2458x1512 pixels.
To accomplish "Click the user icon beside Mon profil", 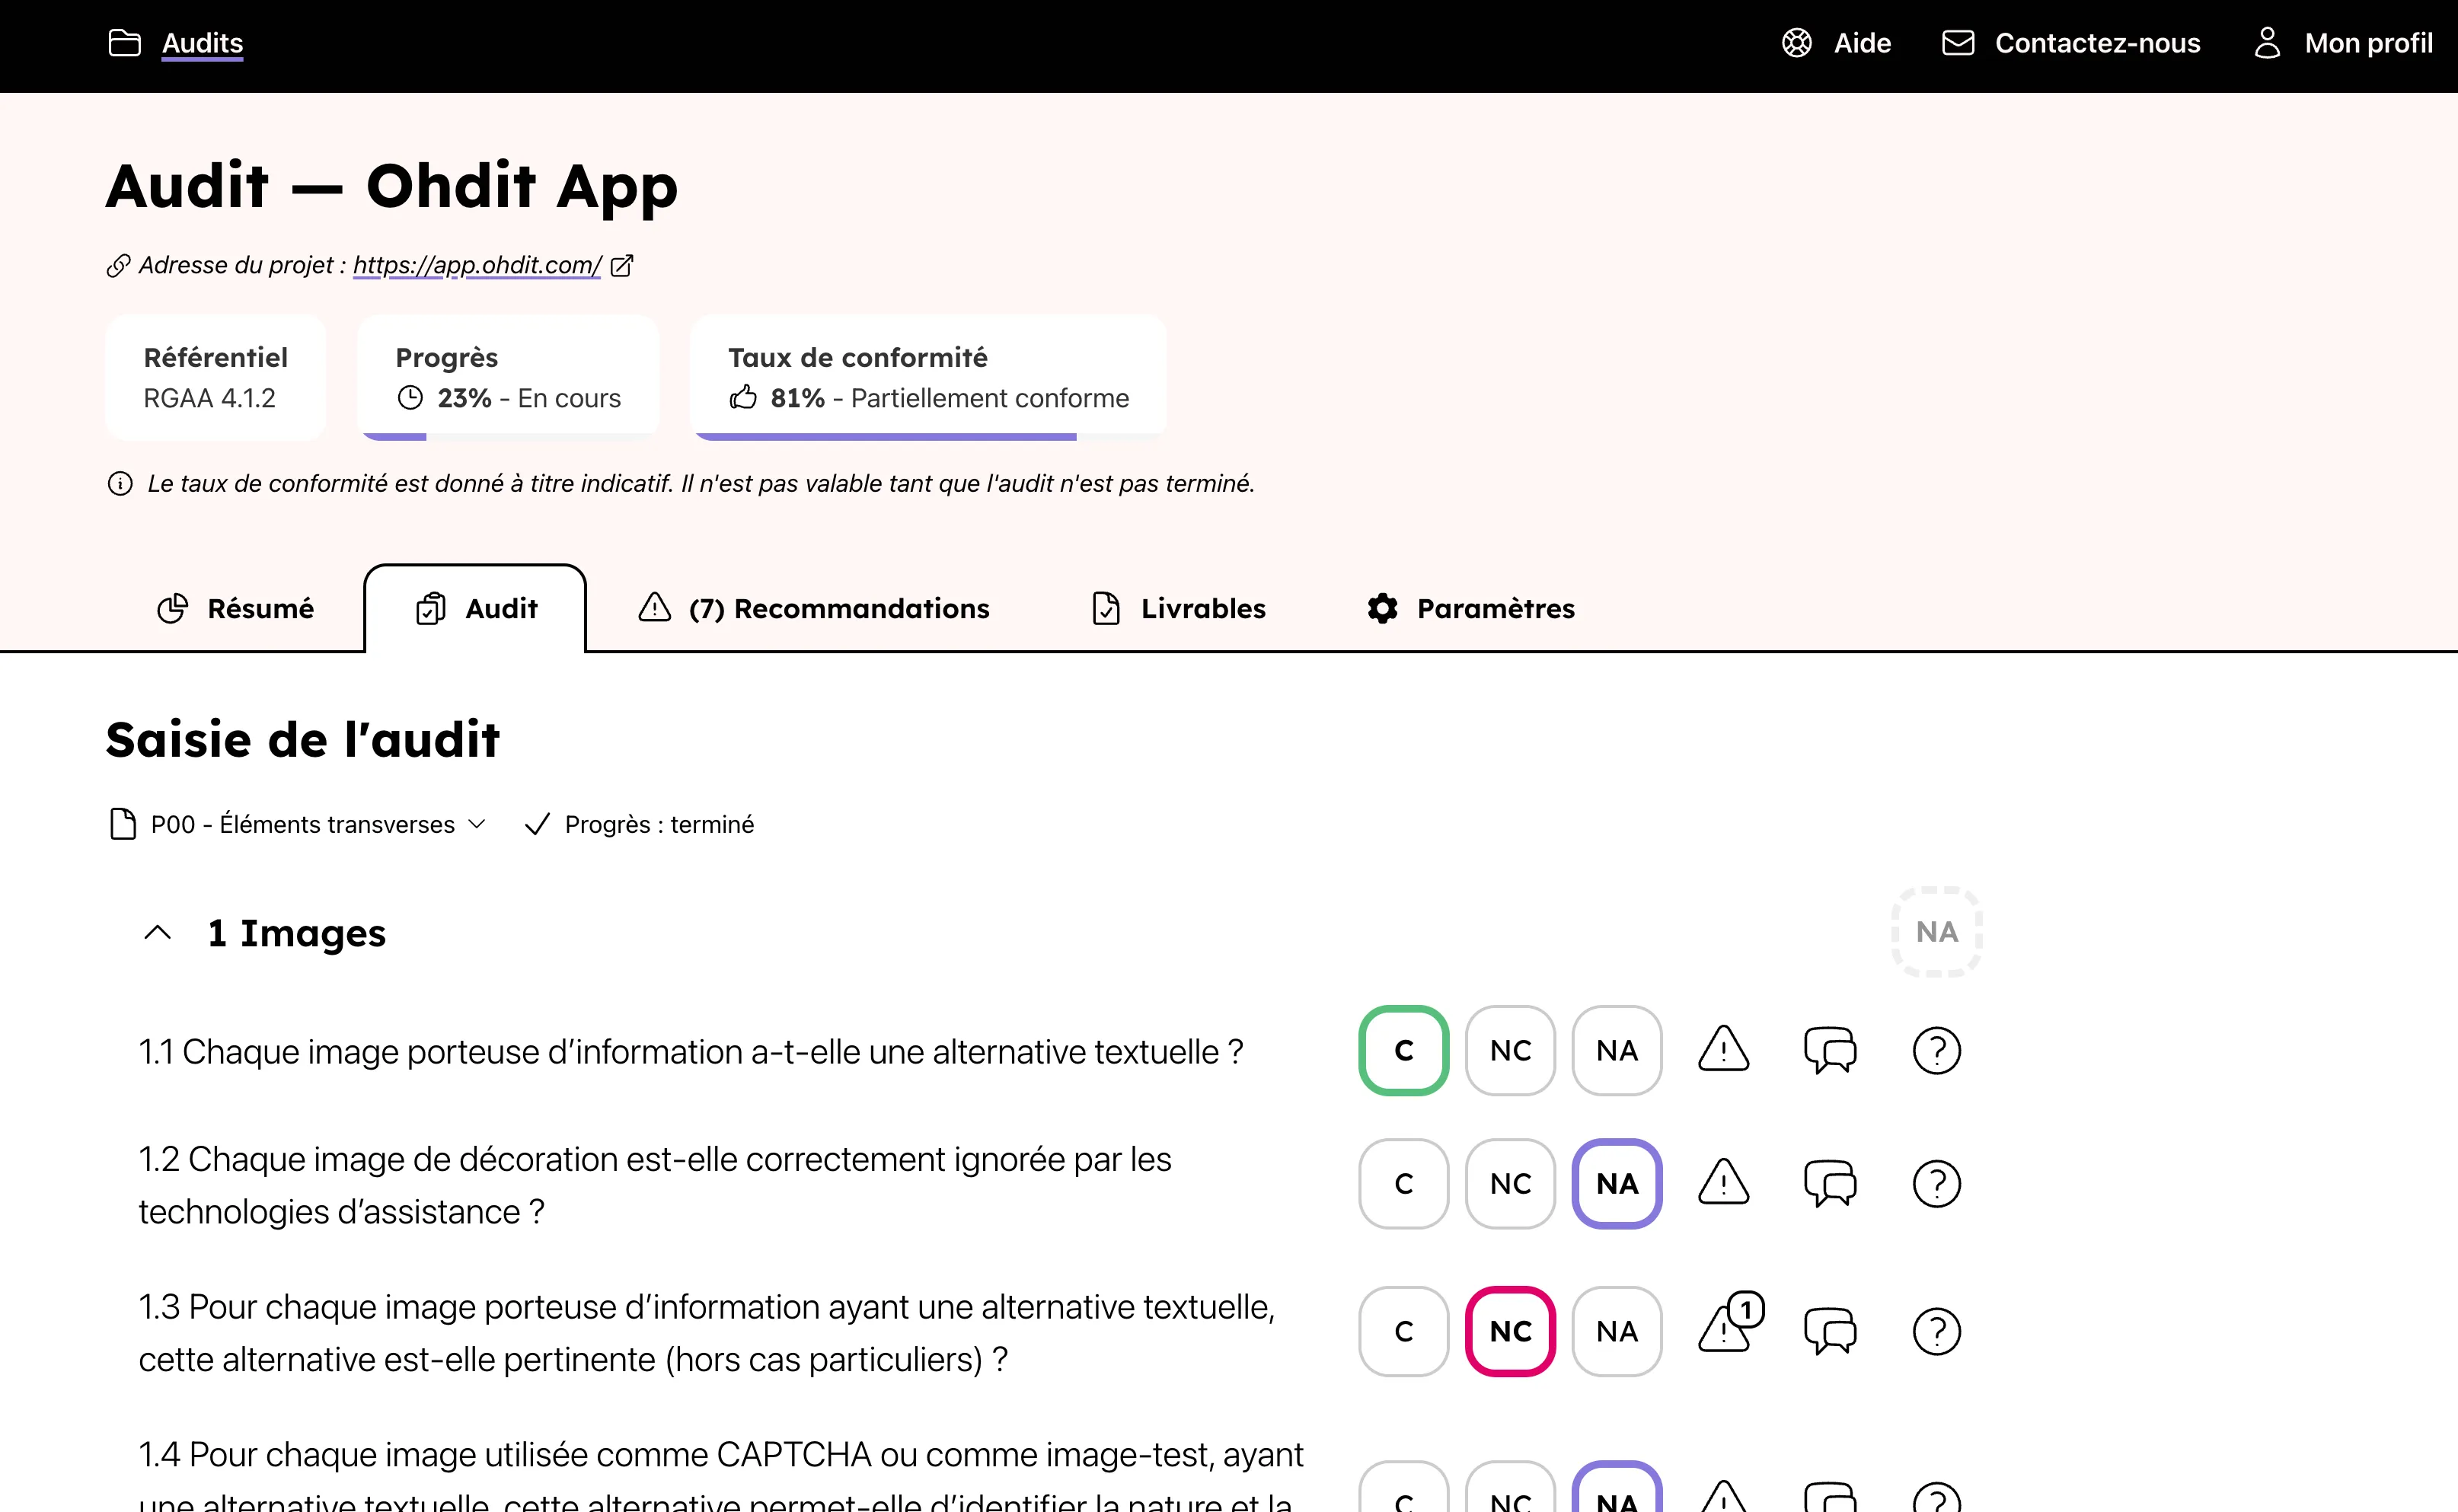I will pos(2267,43).
